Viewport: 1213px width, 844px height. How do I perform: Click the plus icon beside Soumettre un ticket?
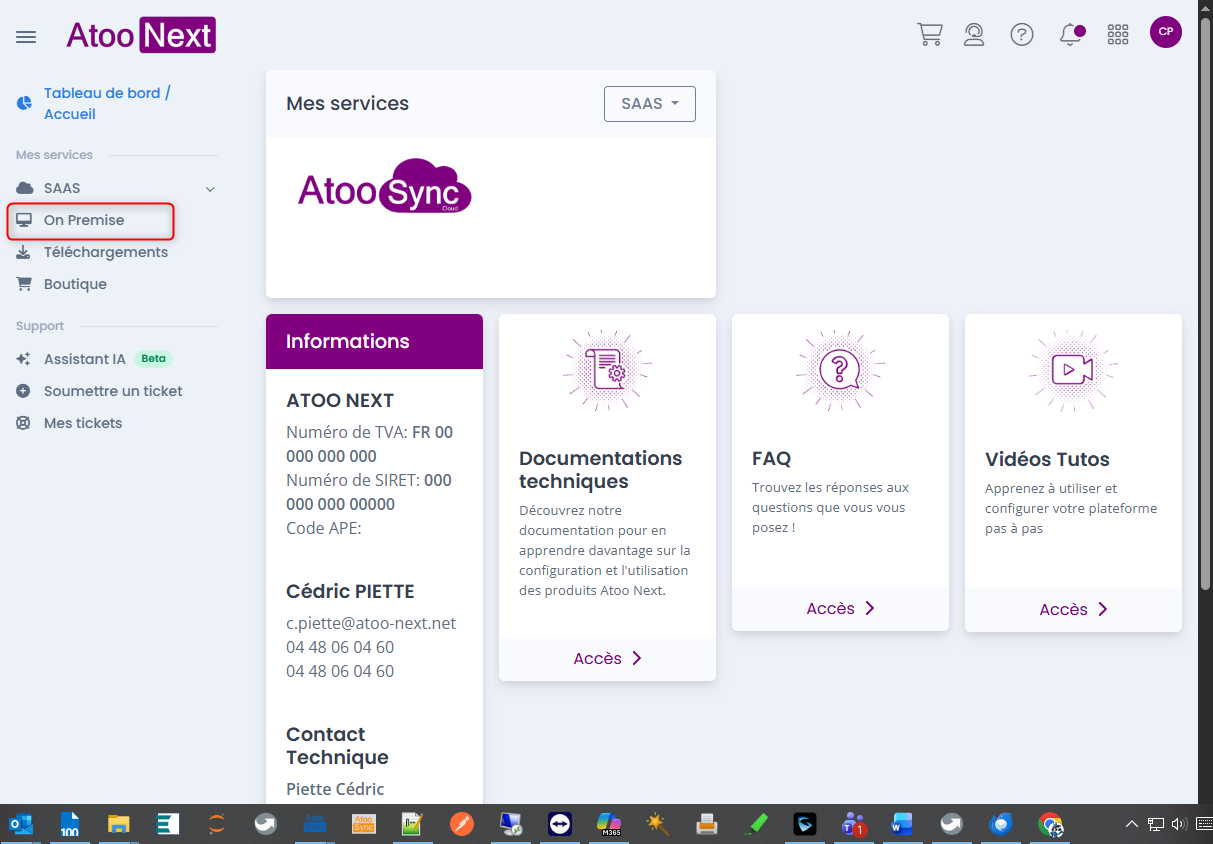(24, 391)
